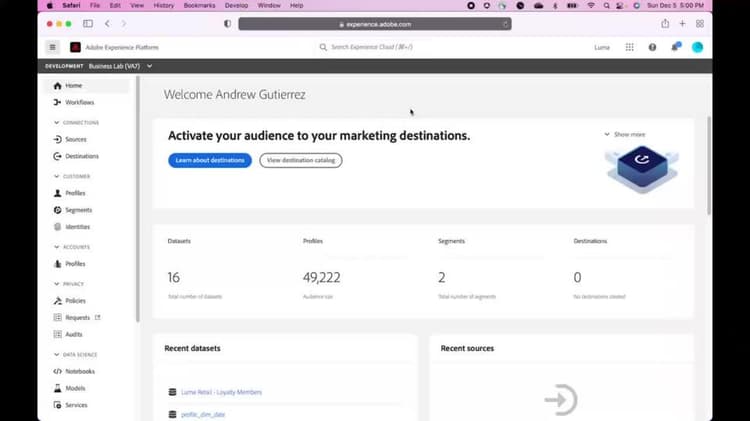Viewport: 750px width, 421px height.
Task: Open the hamburger navigation menu icon
Action: click(53, 47)
